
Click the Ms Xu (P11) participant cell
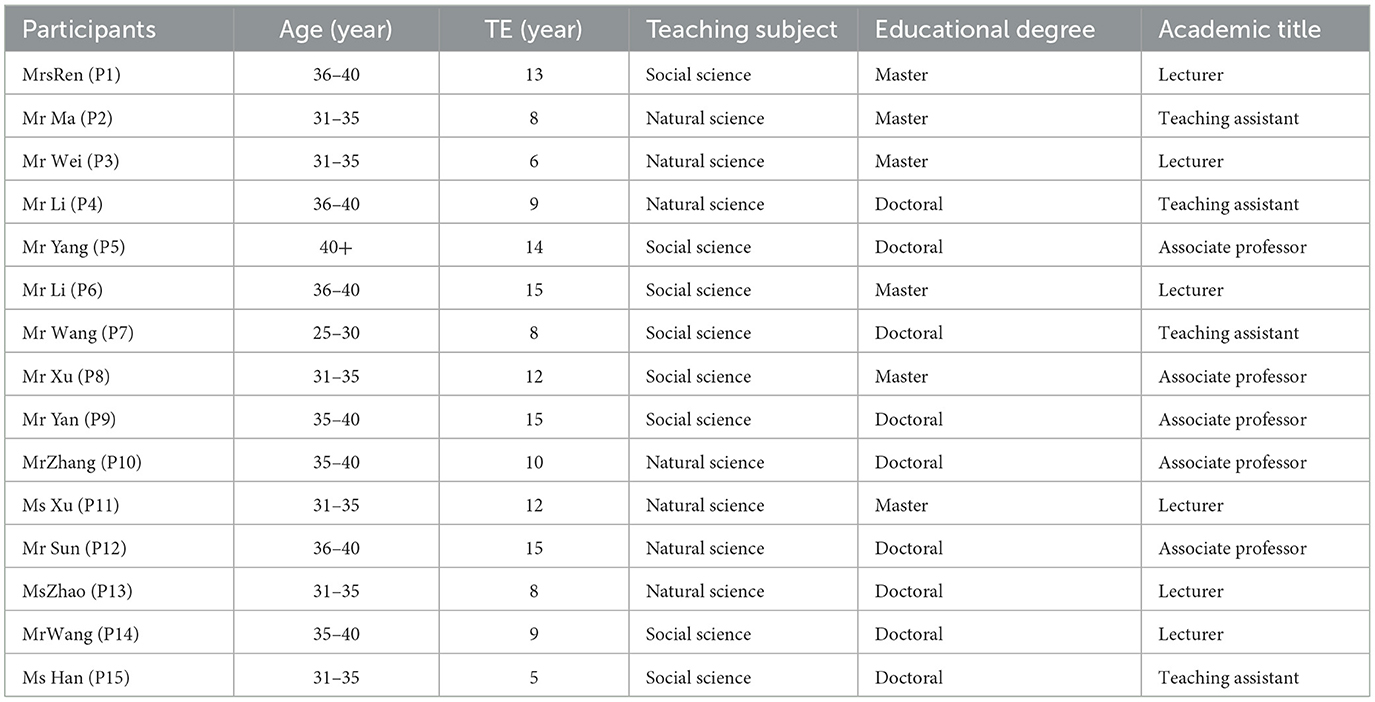pos(70,505)
